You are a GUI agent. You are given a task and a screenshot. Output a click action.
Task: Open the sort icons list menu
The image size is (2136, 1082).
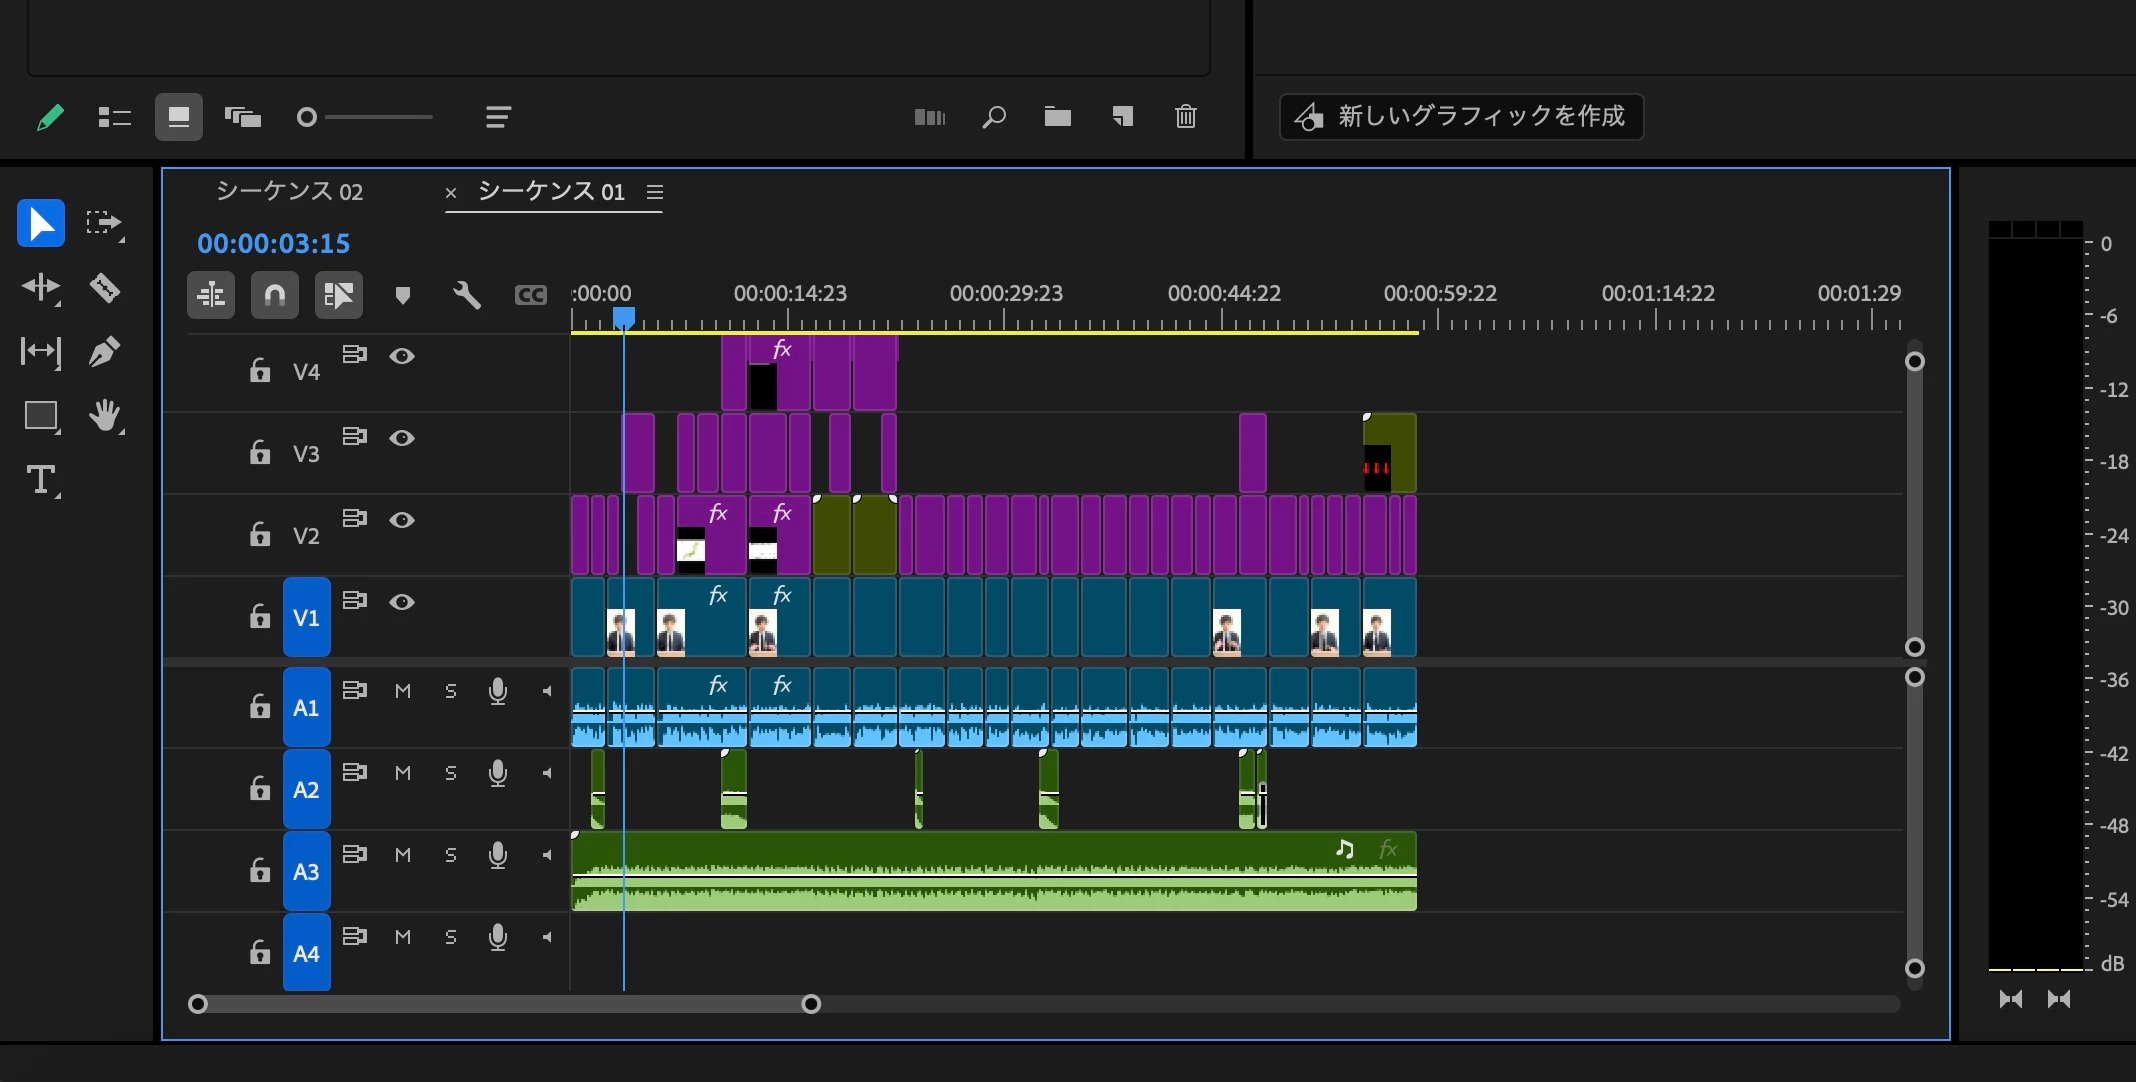498,117
